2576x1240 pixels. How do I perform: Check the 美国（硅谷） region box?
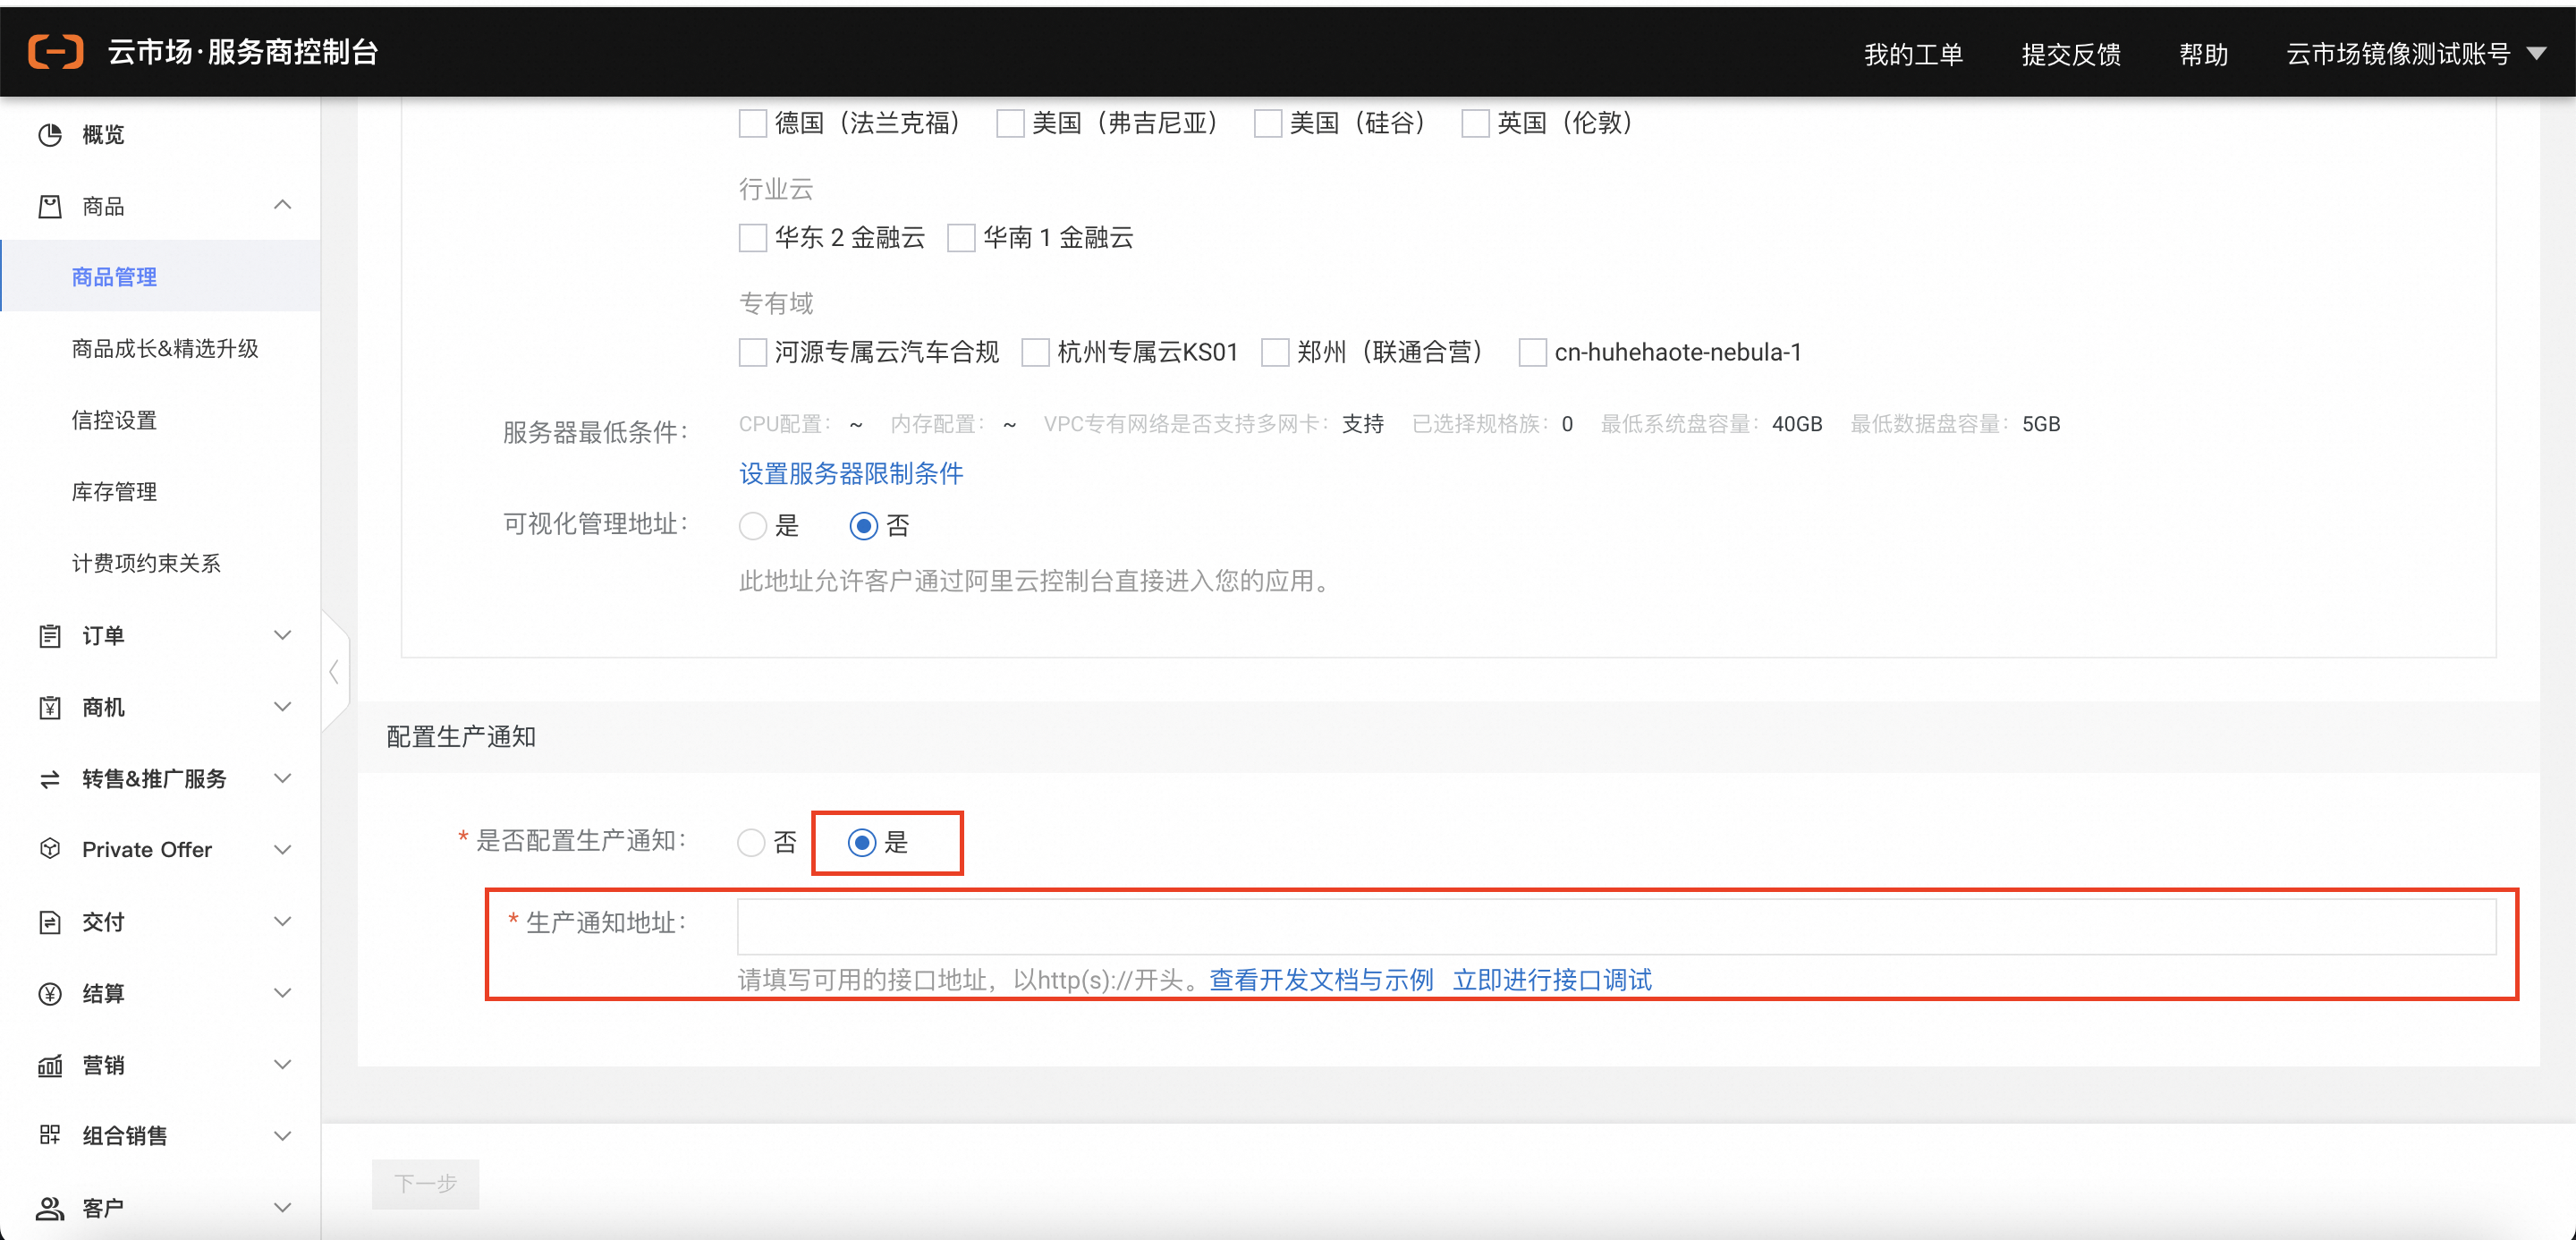[1267, 123]
